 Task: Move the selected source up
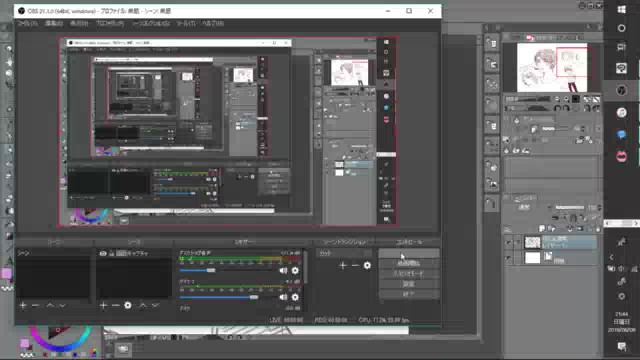[143, 305]
